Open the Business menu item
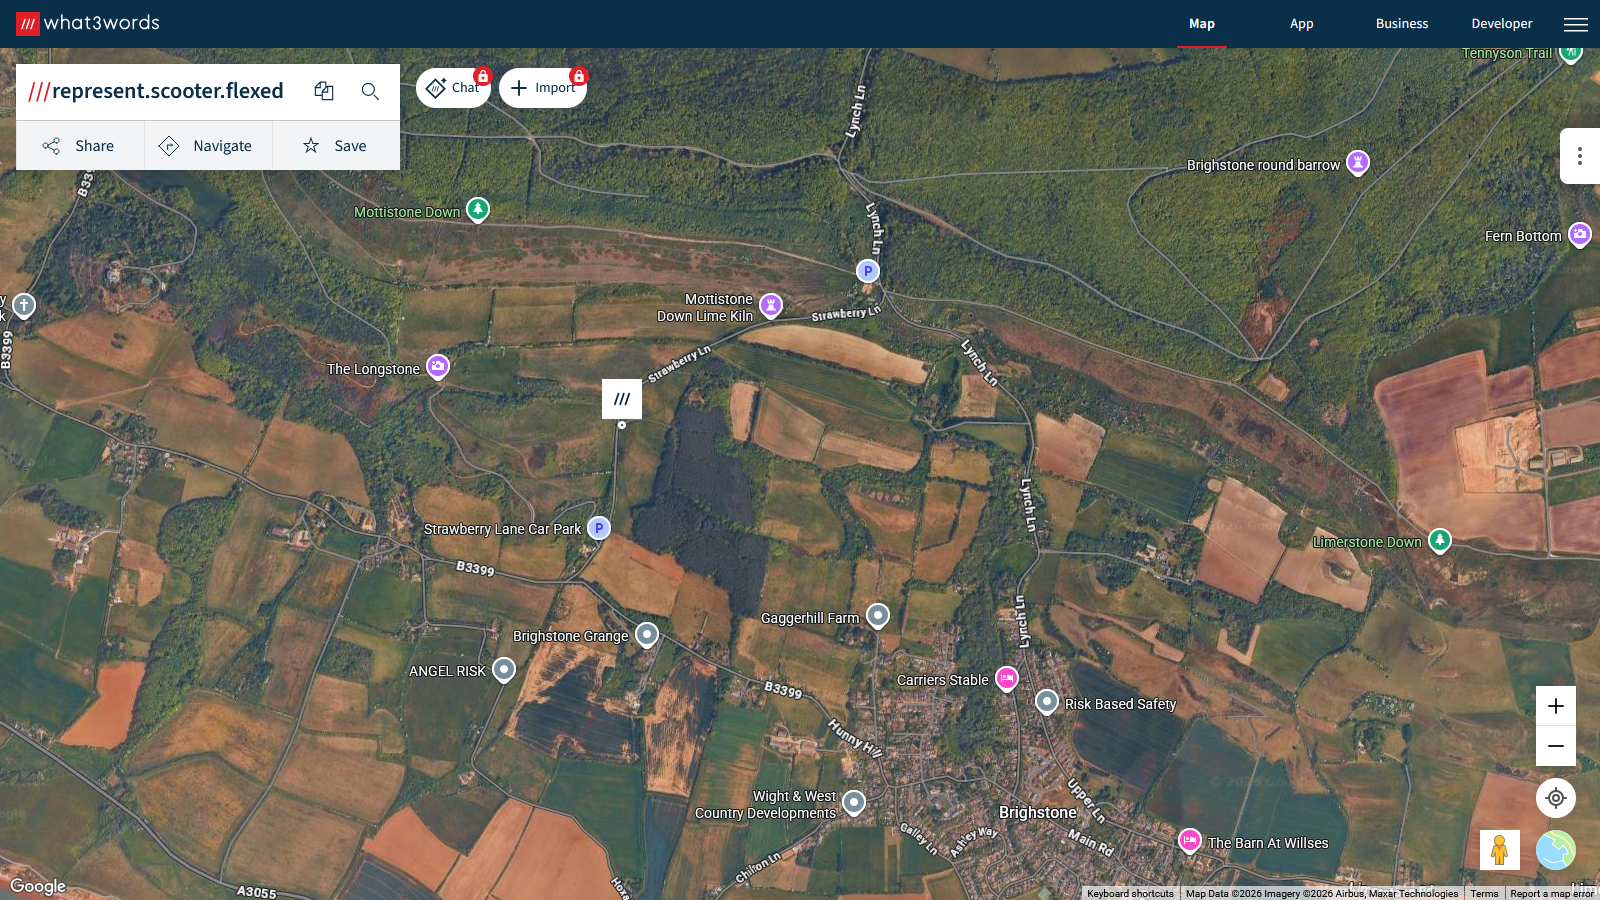 [x=1401, y=24]
